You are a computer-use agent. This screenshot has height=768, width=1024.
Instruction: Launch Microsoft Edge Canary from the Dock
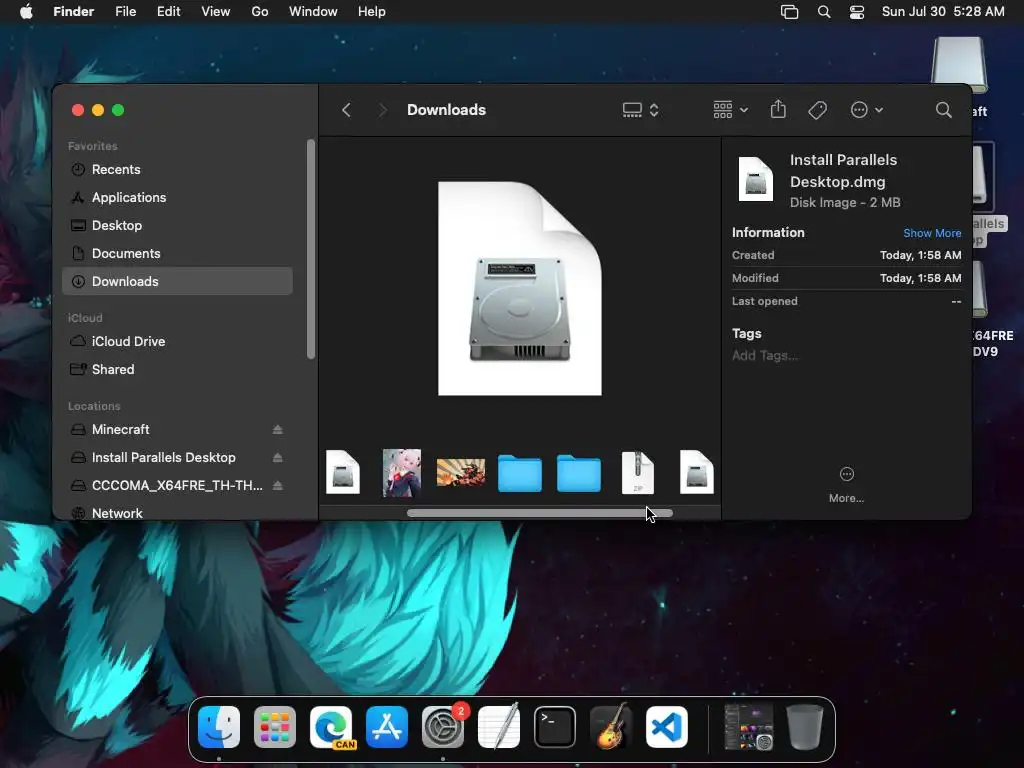point(331,727)
